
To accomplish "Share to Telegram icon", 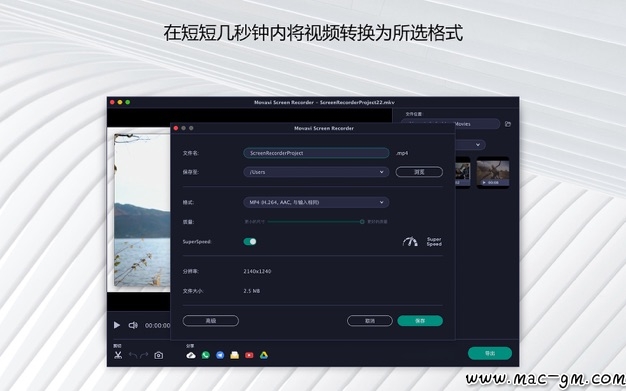I will [x=220, y=355].
